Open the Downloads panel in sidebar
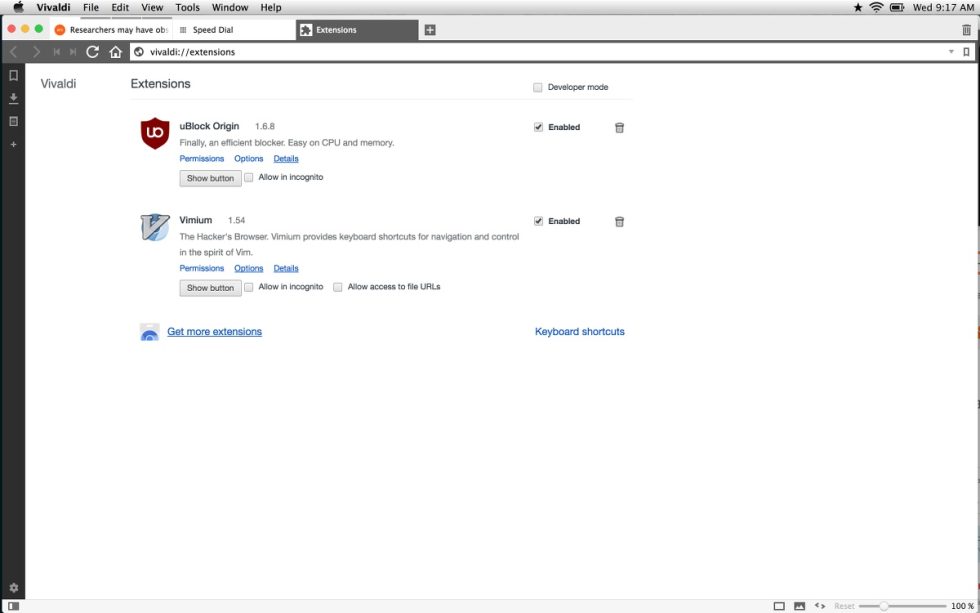Screen dimensions: 980x613 13,98
